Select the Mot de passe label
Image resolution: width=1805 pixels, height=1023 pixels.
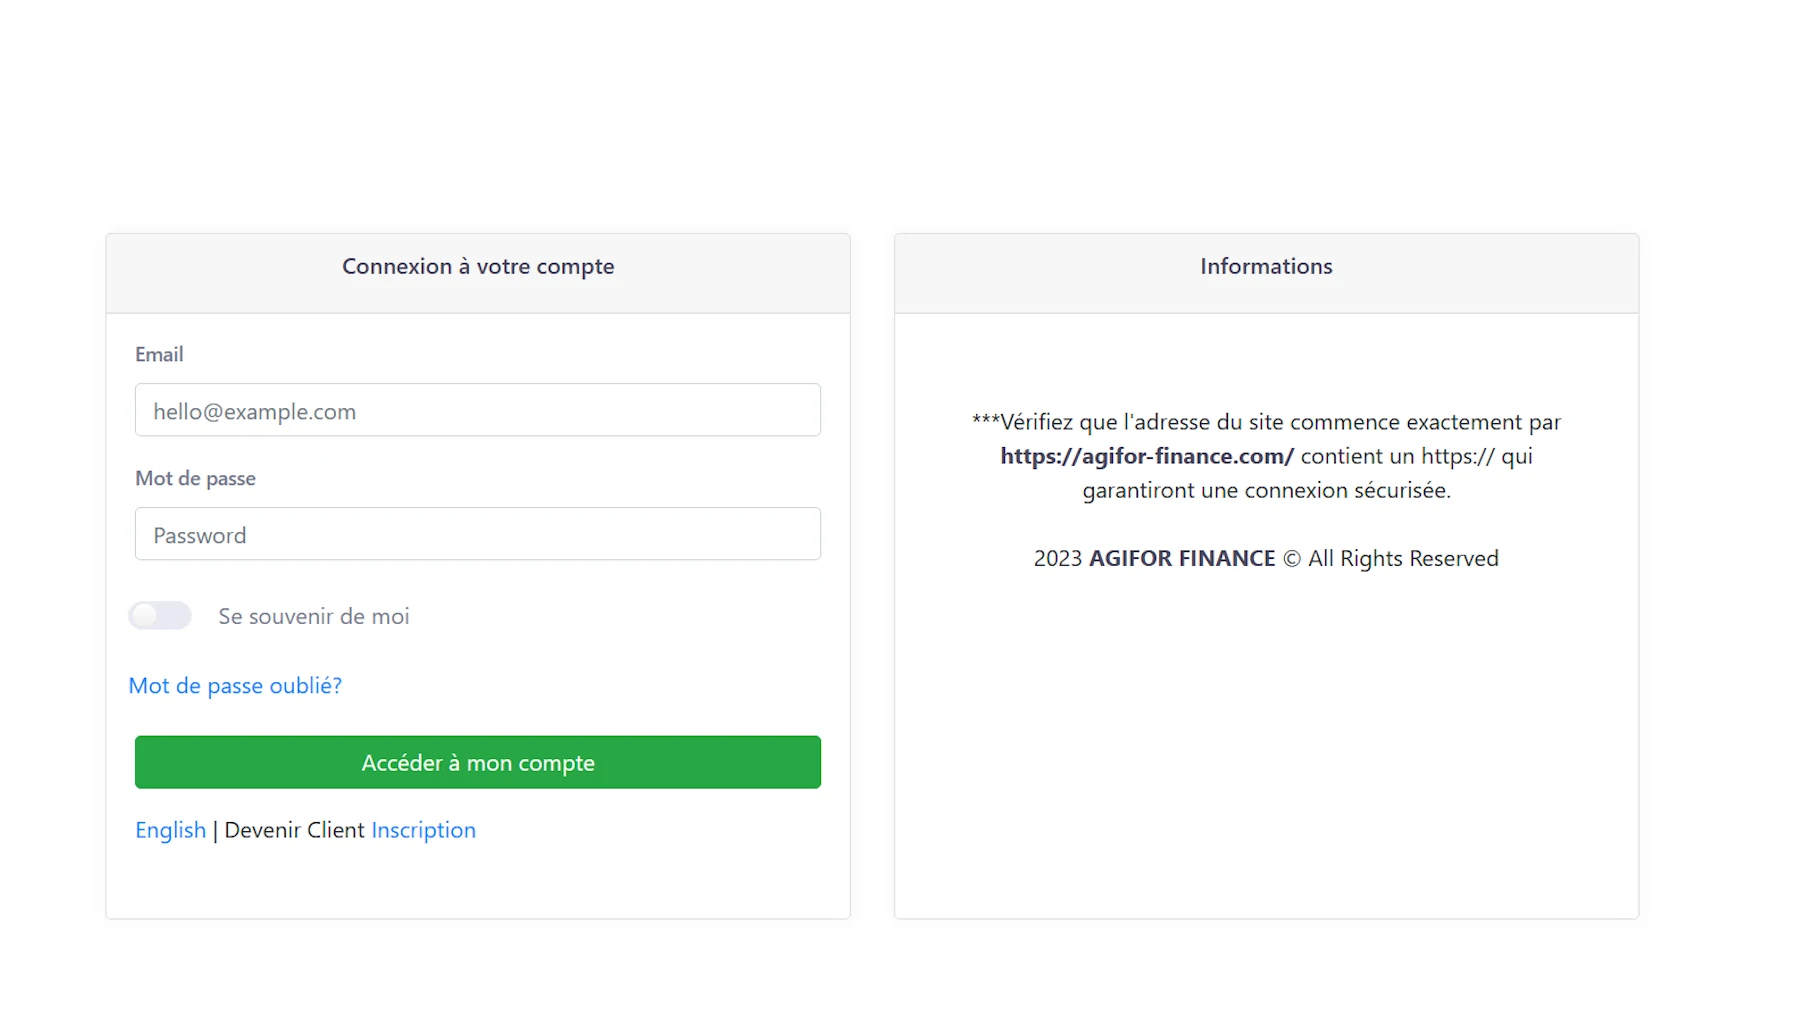[195, 478]
